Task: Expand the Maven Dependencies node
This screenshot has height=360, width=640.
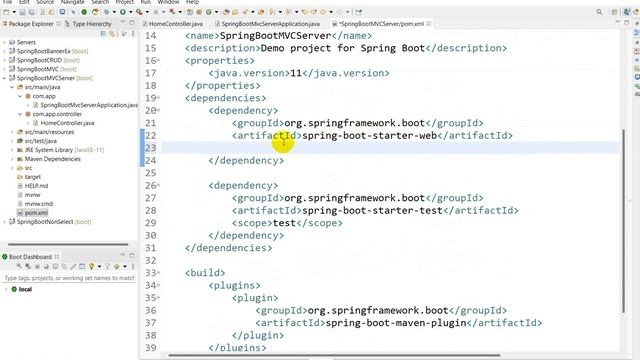Action: pyautogui.click(x=12, y=159)
